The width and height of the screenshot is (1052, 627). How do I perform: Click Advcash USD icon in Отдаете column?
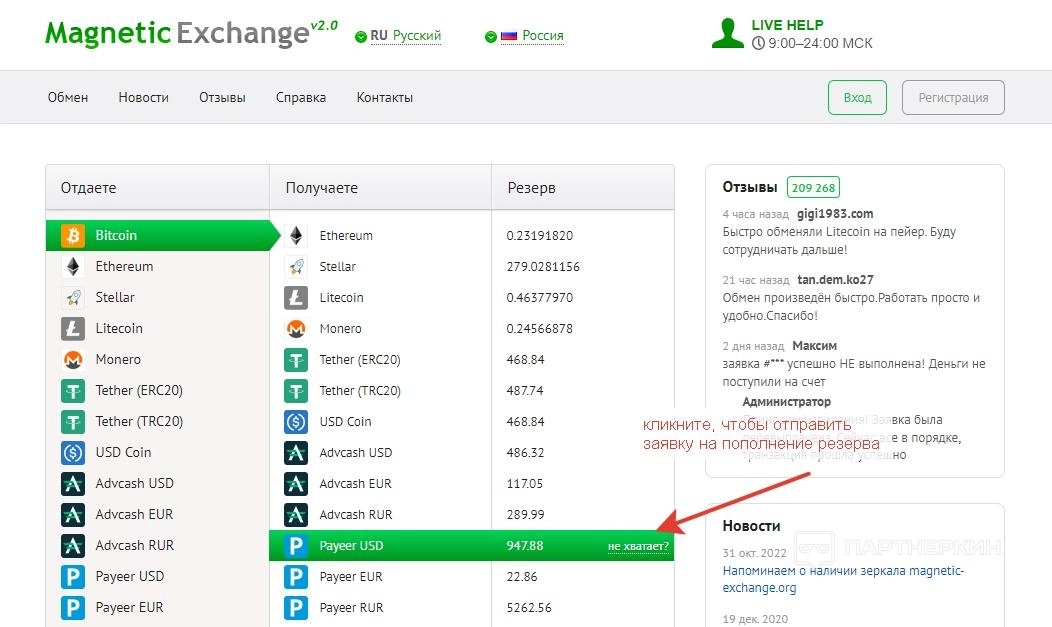[73, 483]
